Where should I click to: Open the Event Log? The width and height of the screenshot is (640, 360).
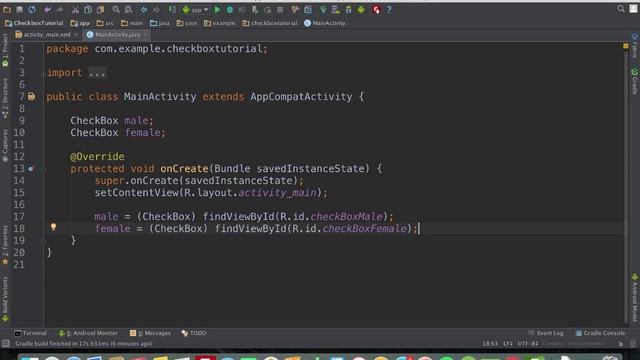[546, 333]
